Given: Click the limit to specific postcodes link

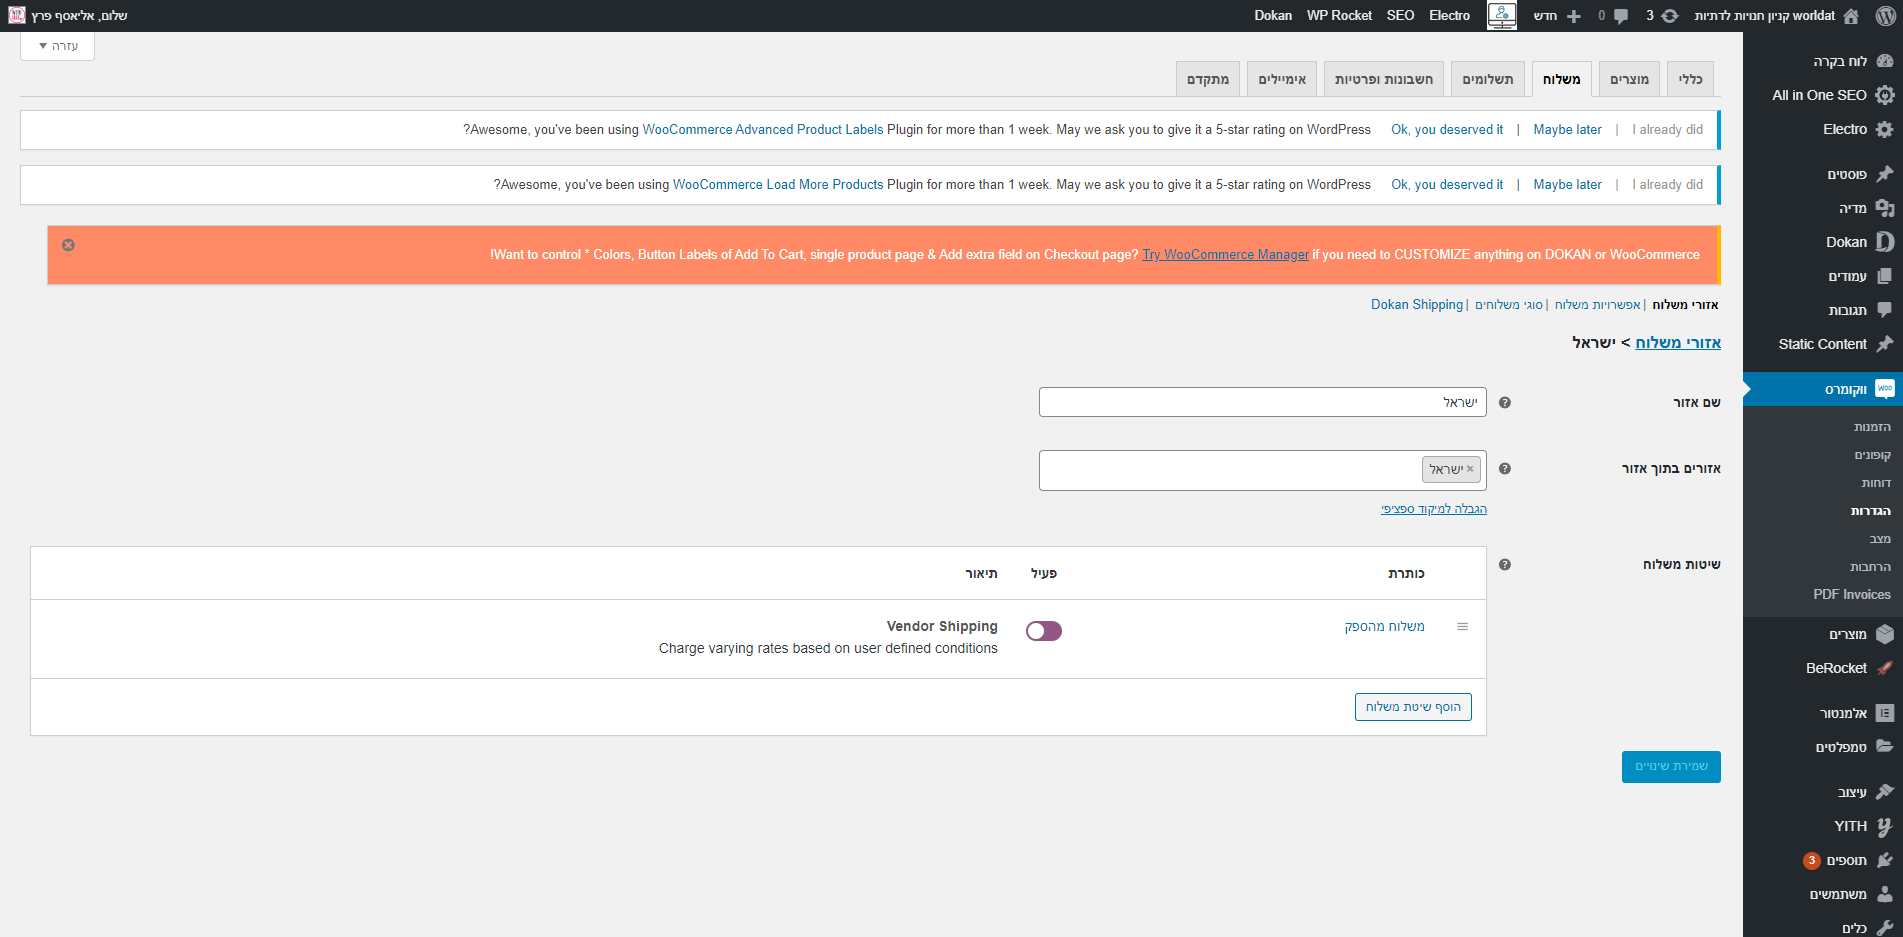Looking at the screenshot, I should pos(1434,509).
